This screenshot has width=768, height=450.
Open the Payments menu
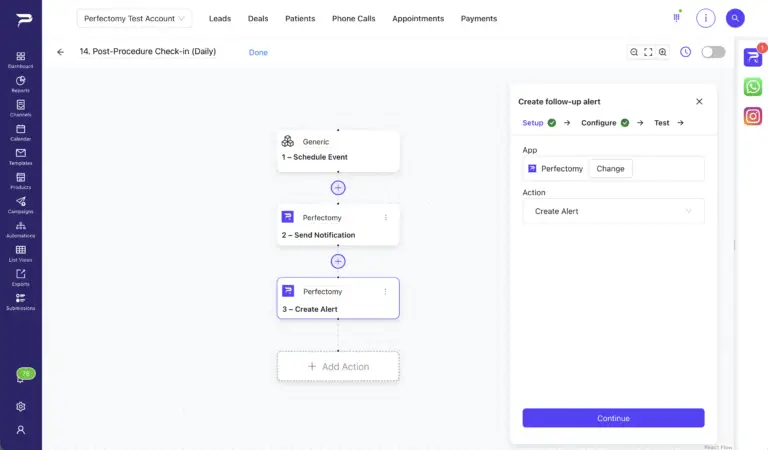click(479, 19)
